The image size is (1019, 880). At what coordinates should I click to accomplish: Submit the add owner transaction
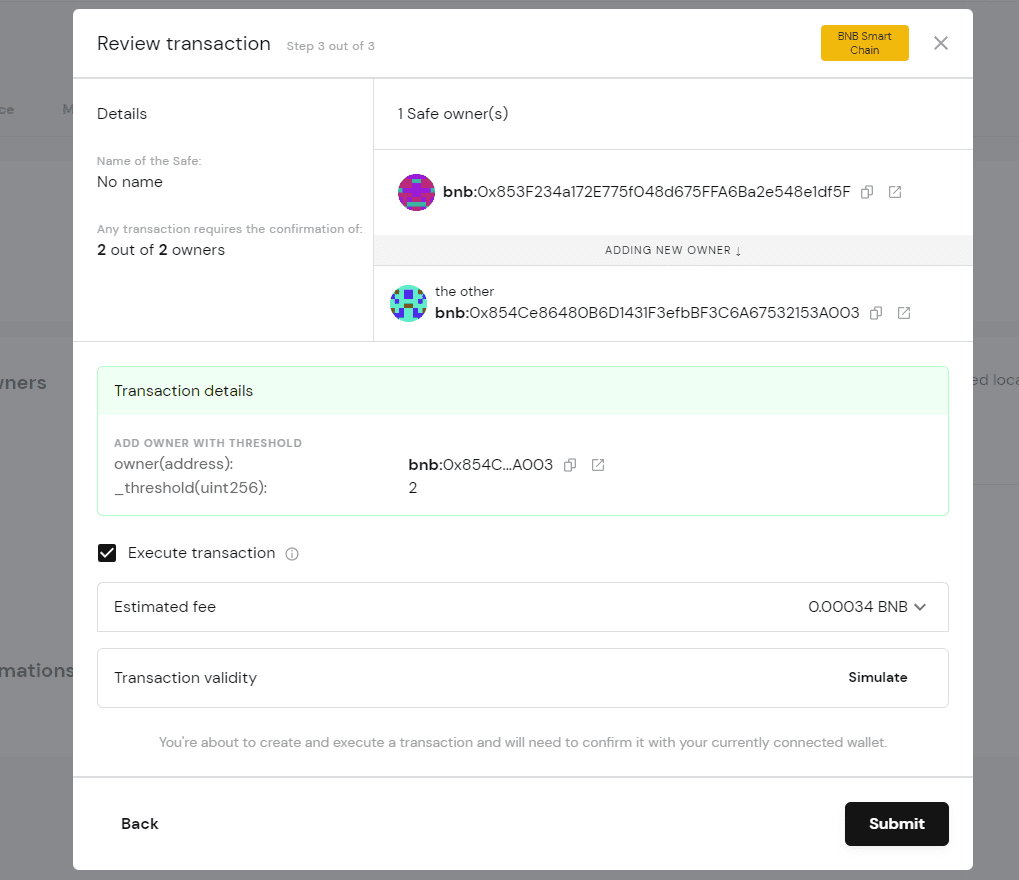click(896, 824)
